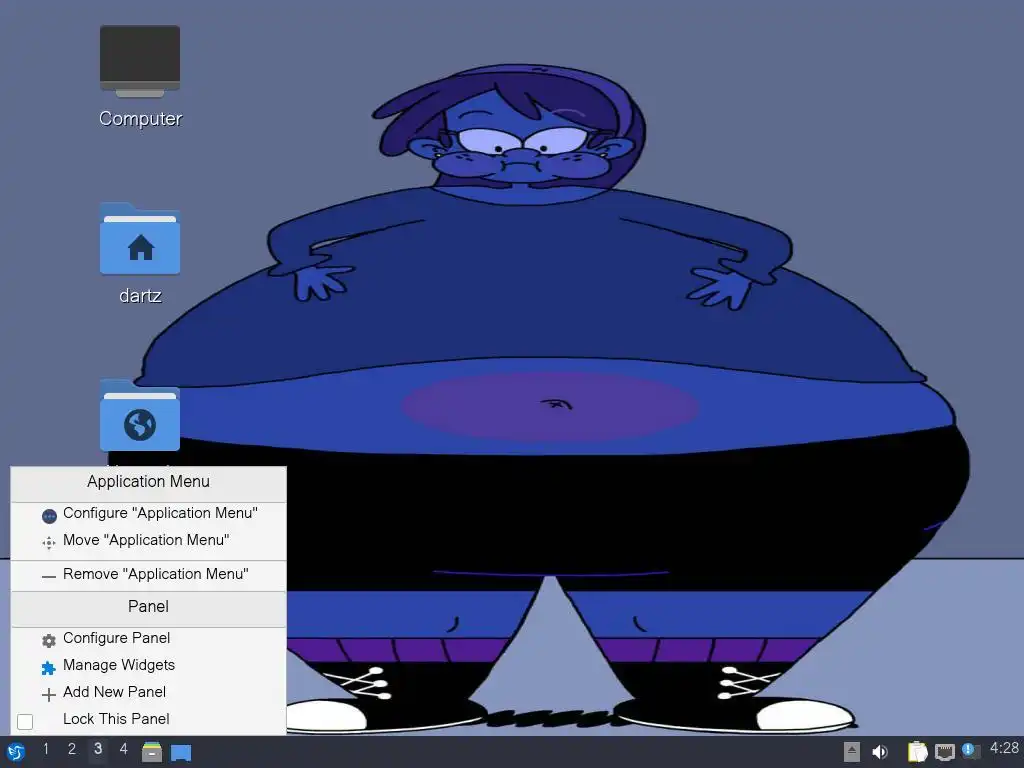1024x768 pixels.
Task: Open the network connection tray icon
Action: 944,752
